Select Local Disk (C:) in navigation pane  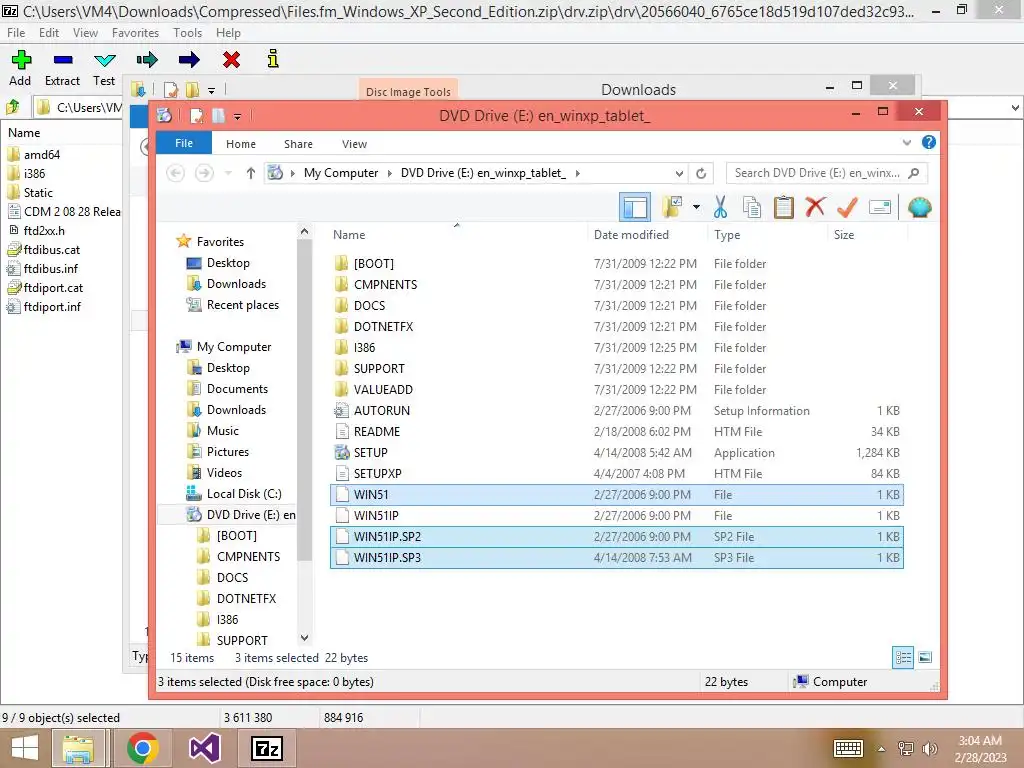pyautogui.click(x=244, y=494)
